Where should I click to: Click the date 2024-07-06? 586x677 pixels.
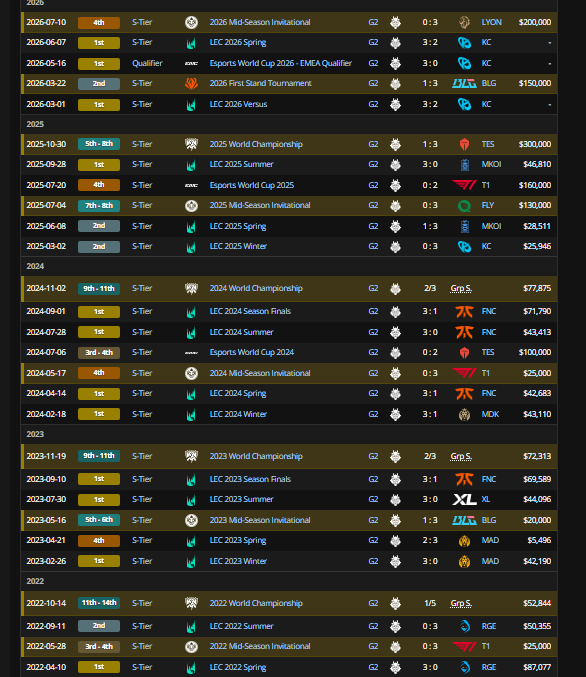(46, 352)
